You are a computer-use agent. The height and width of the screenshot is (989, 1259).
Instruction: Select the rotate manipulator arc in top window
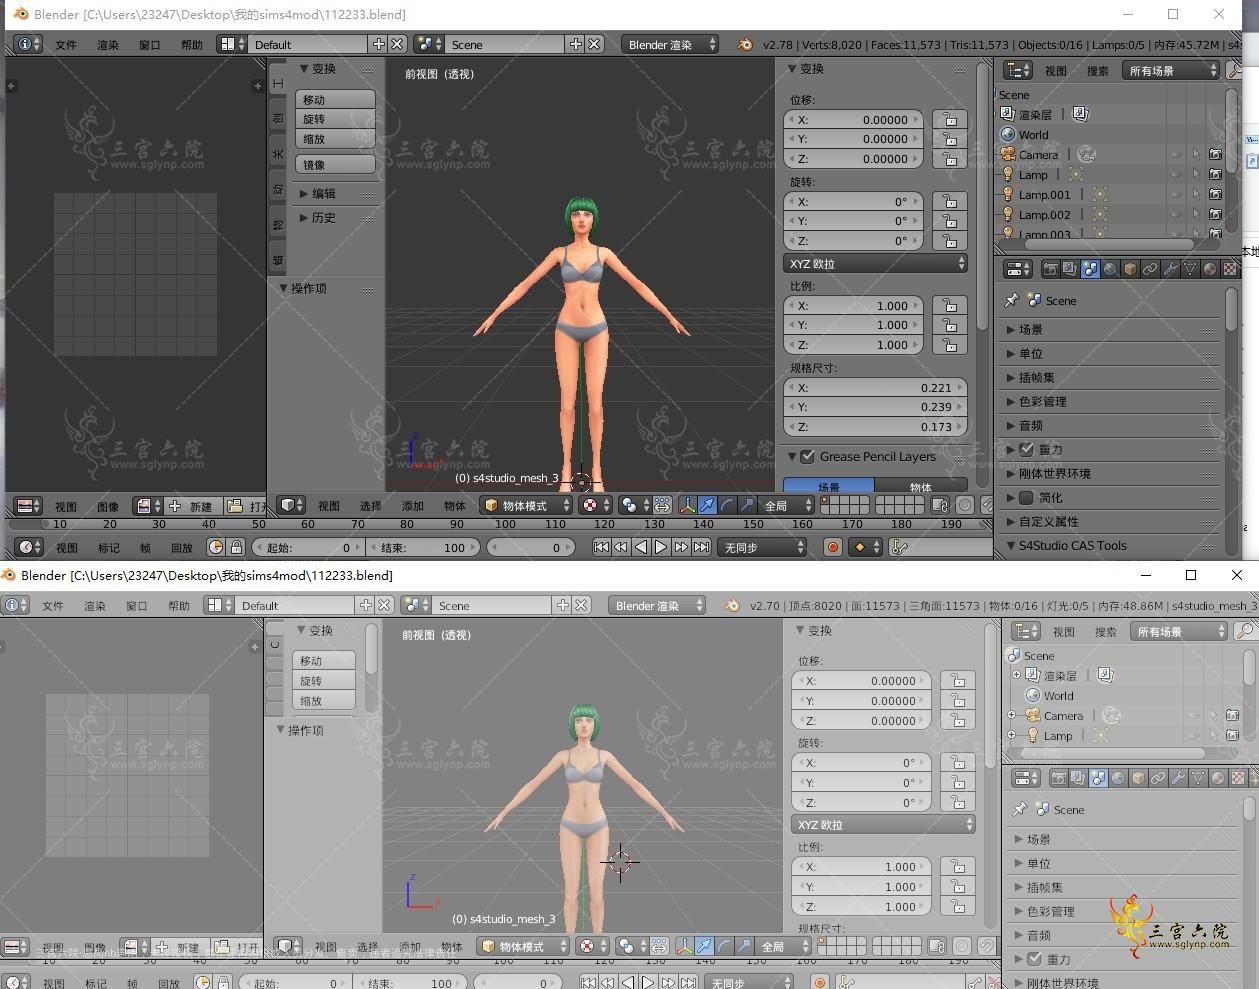(x=727, y=505)
